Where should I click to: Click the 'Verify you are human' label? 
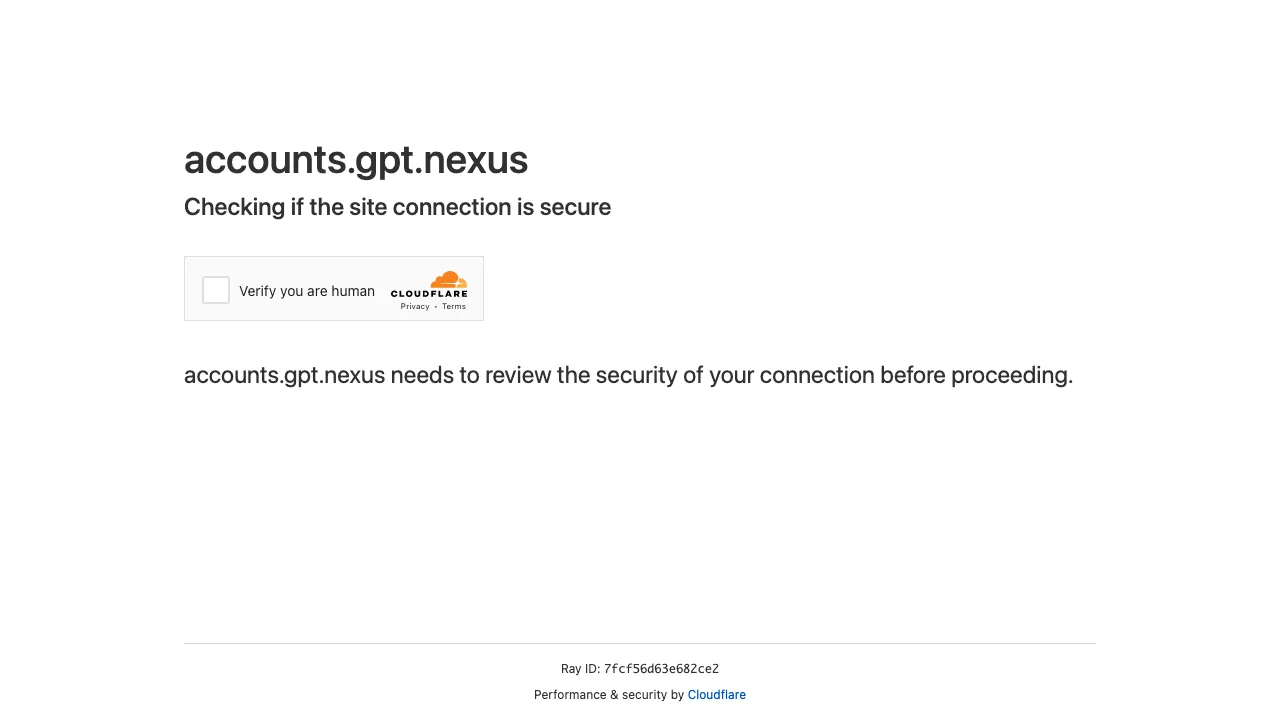point(307,291)
